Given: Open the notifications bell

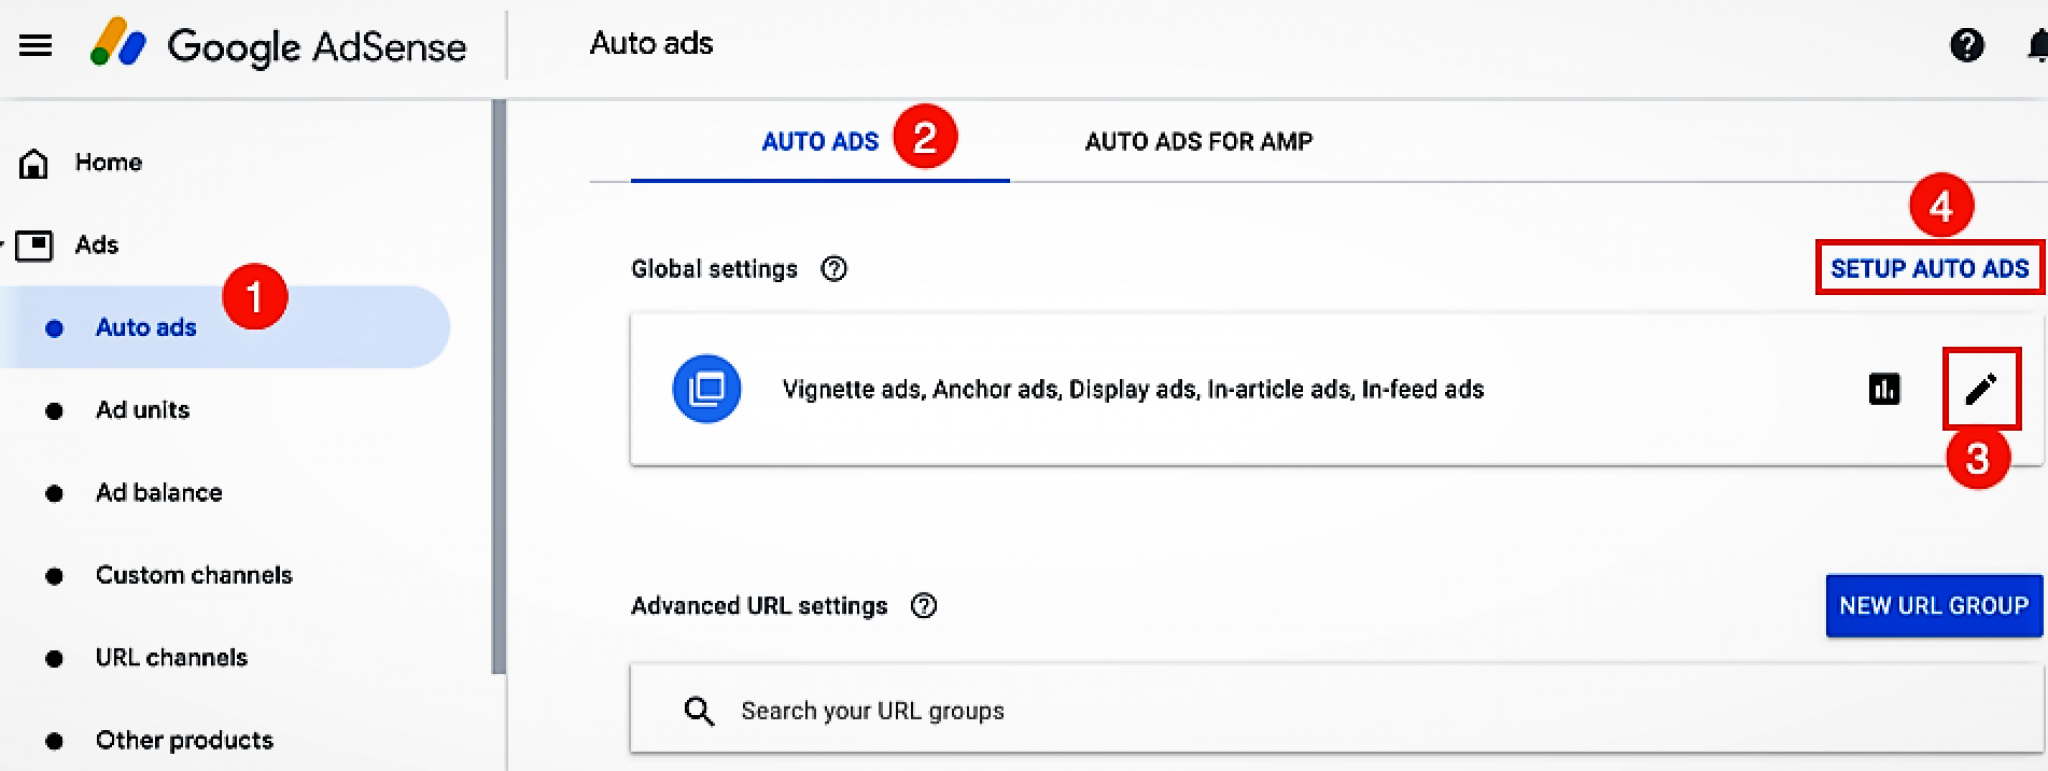Looking at the screenshot, I should tap(2037, 45).
